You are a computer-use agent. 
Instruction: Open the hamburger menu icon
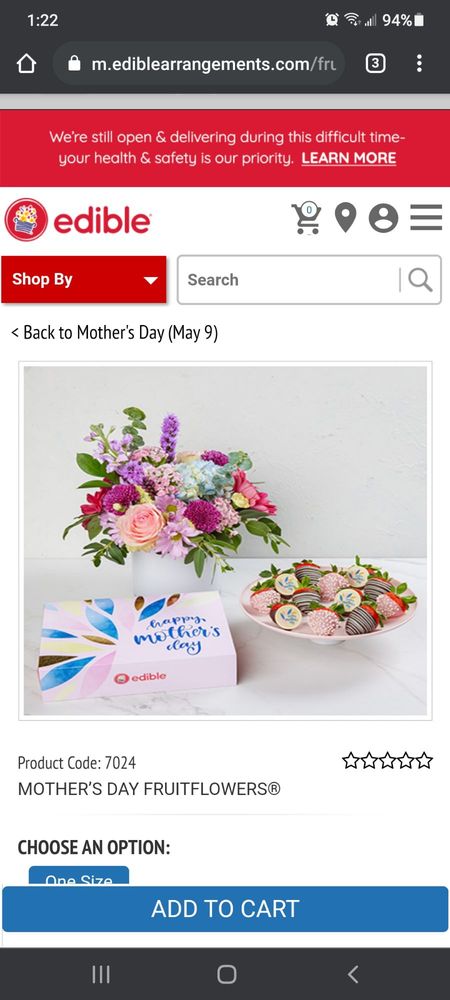[426, 217]
